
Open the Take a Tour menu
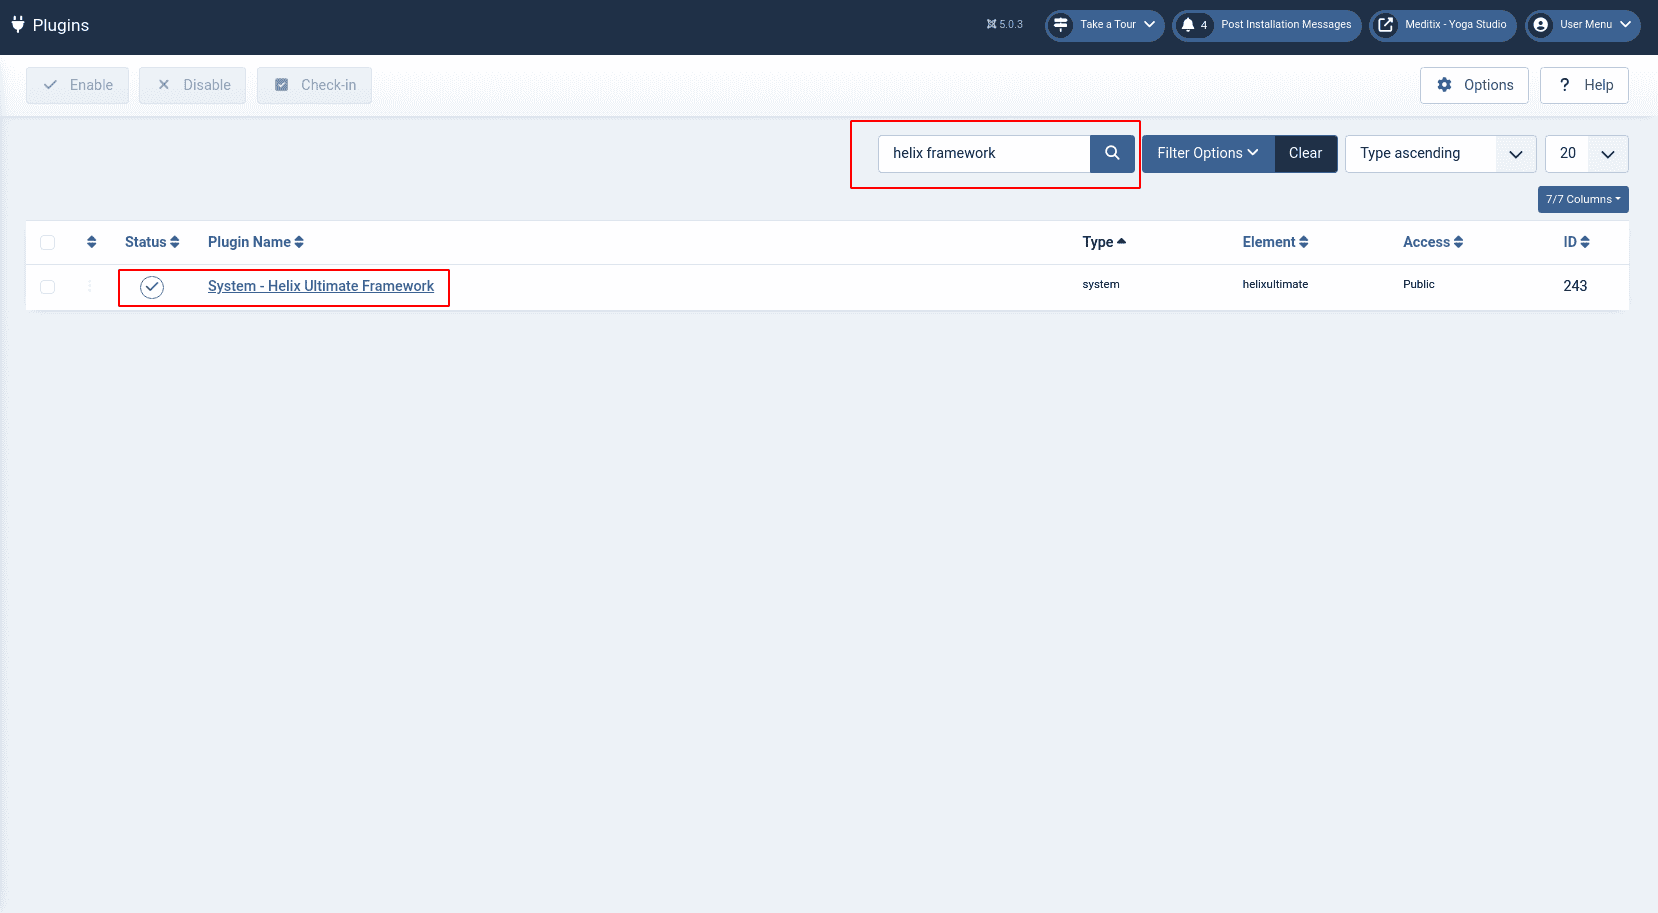click(x=1104, y=25)
